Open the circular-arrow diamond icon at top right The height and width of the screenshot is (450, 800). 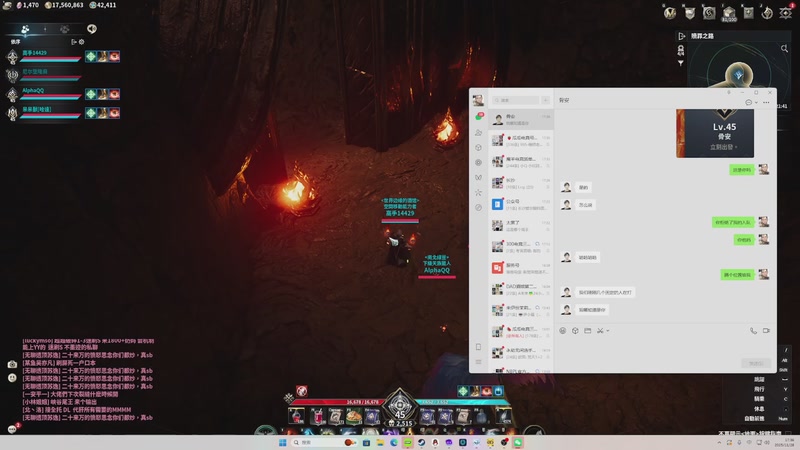767,13
